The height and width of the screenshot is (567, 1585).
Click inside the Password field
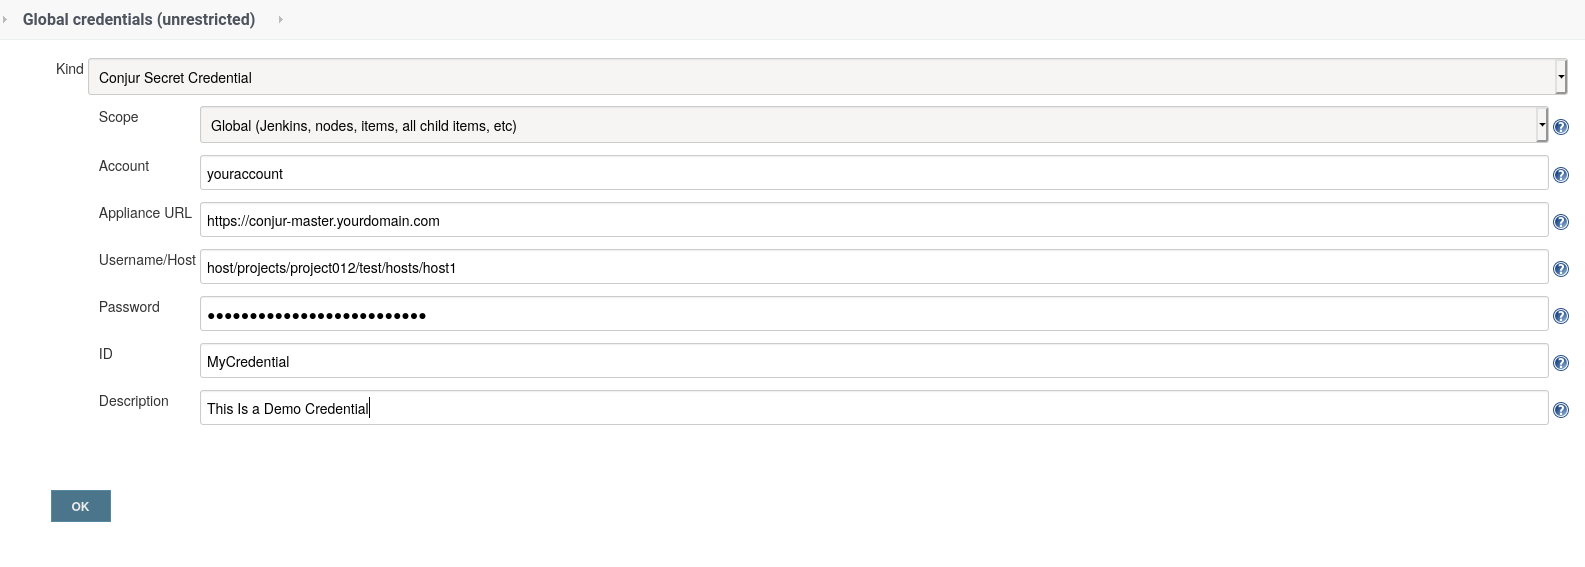click(874, 314)
